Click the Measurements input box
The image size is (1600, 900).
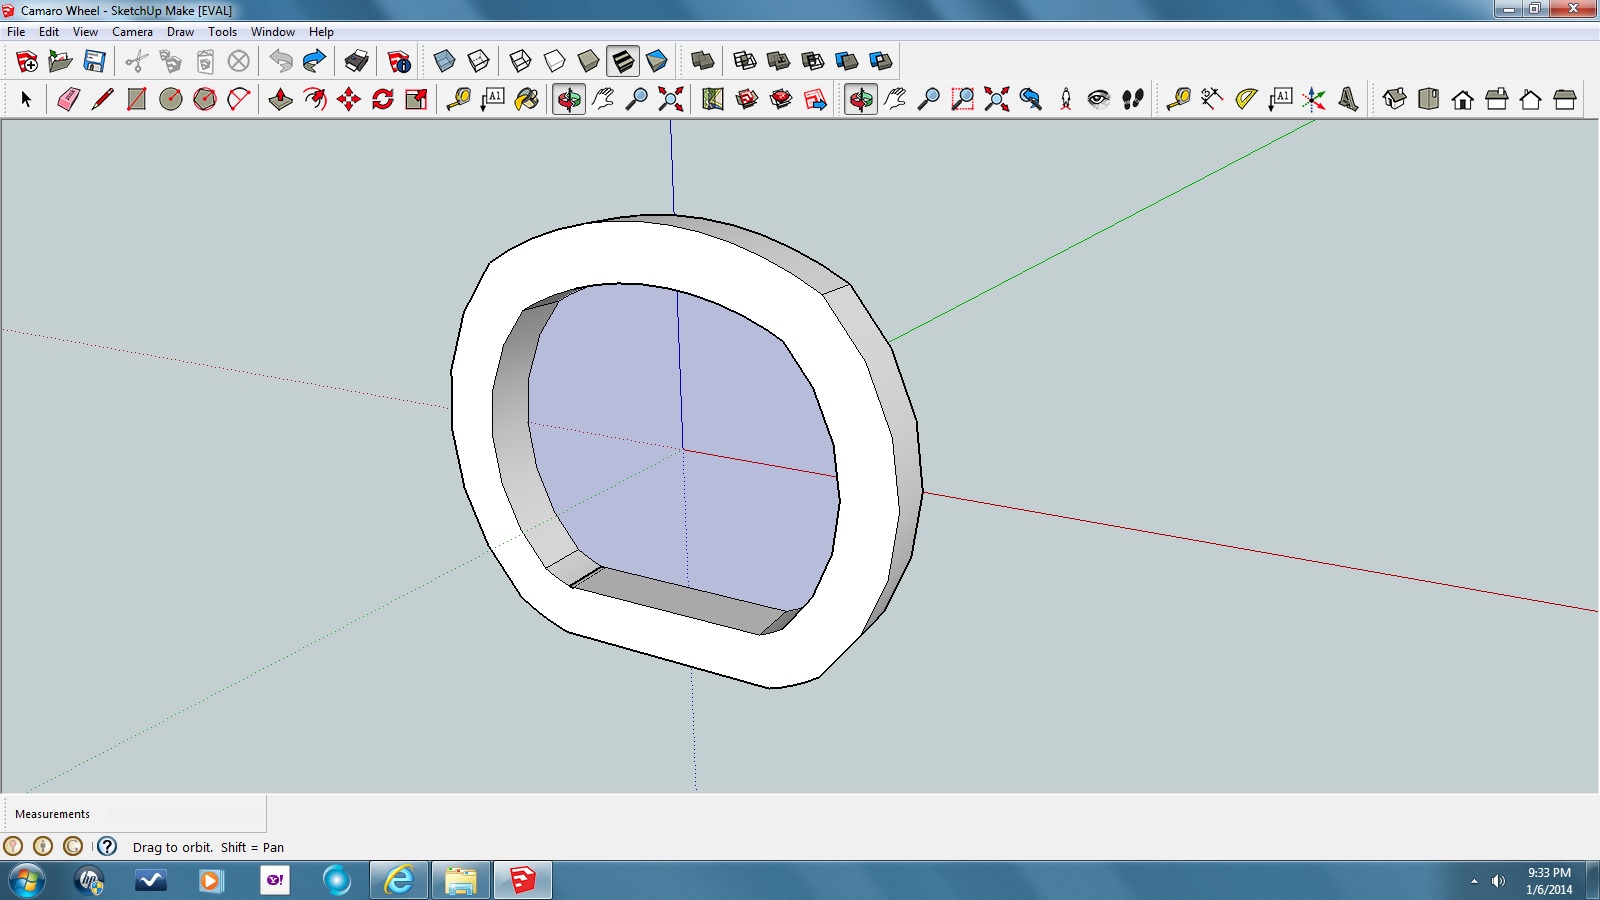tap(186, 814)
